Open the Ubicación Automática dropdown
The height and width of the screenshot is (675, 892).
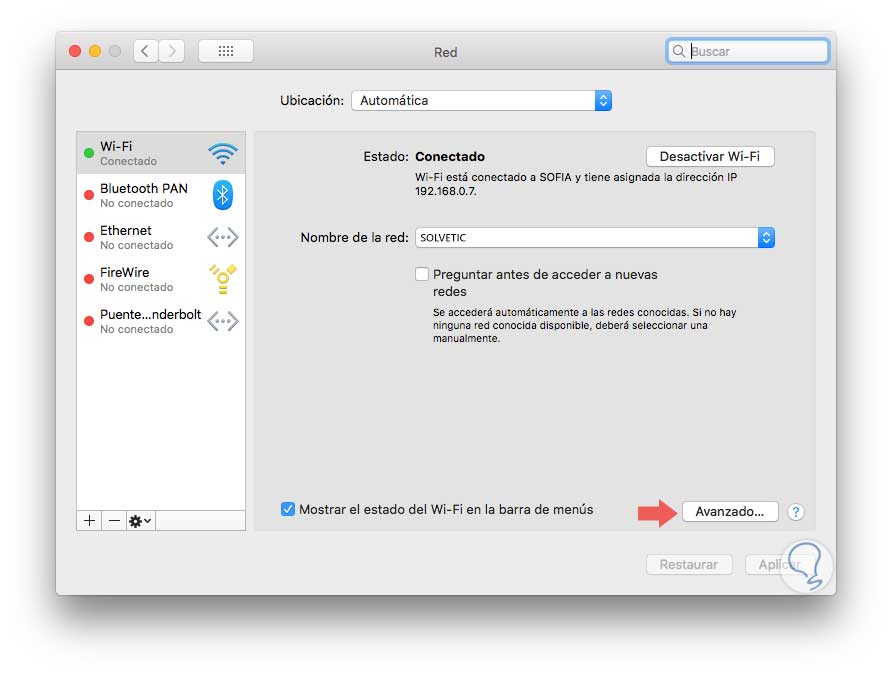tap(481, 101)
